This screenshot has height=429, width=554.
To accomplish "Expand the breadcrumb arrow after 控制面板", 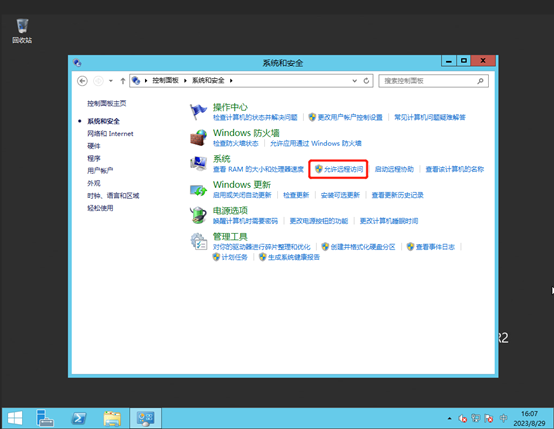I will pyautogui.click(x=185, y=81).
